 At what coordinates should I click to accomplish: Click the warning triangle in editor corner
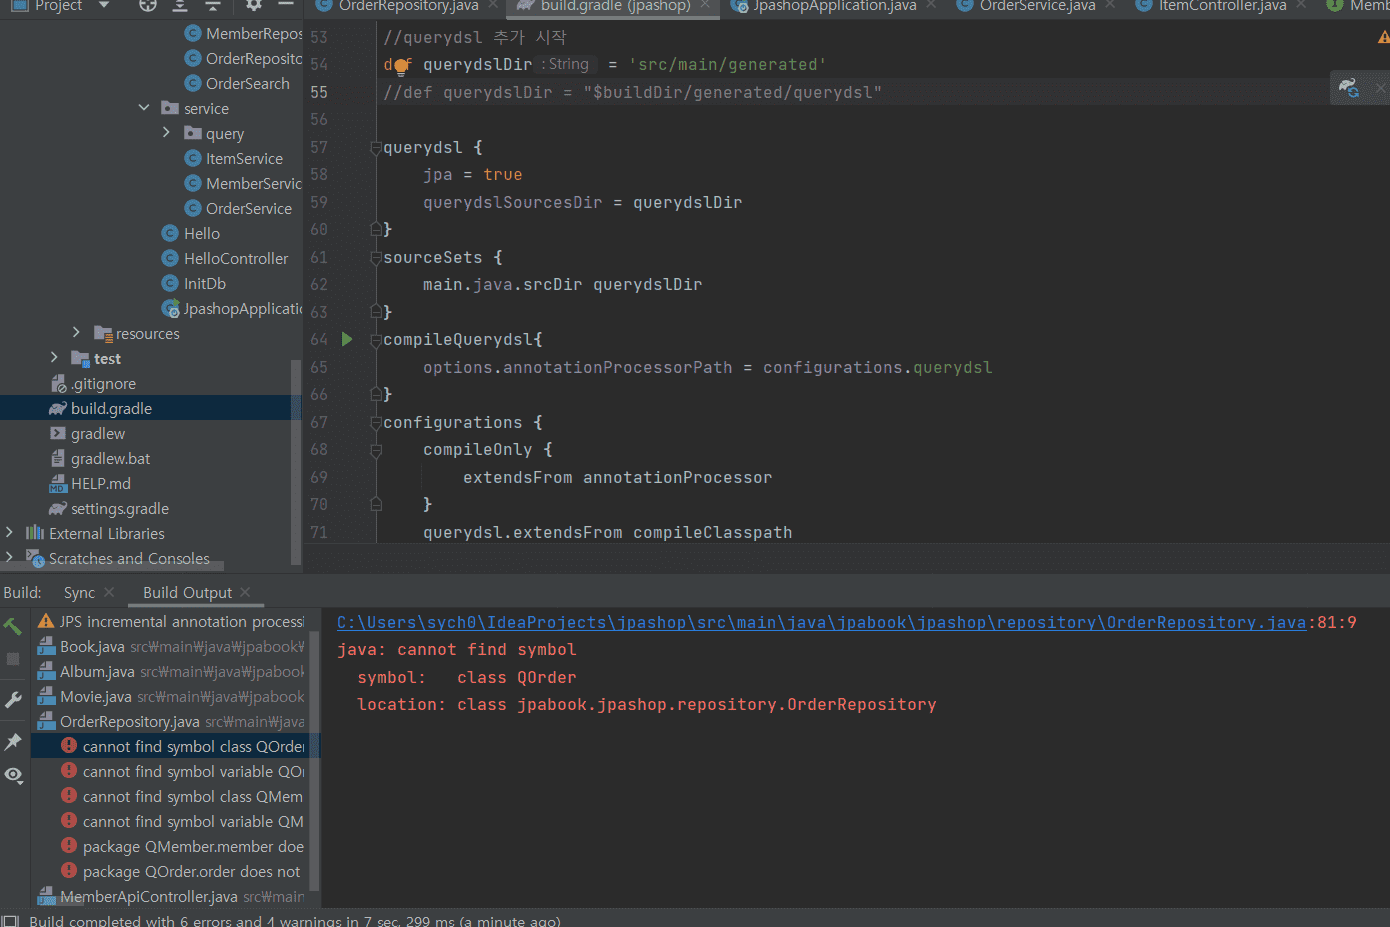click(x=1384, y=38)
